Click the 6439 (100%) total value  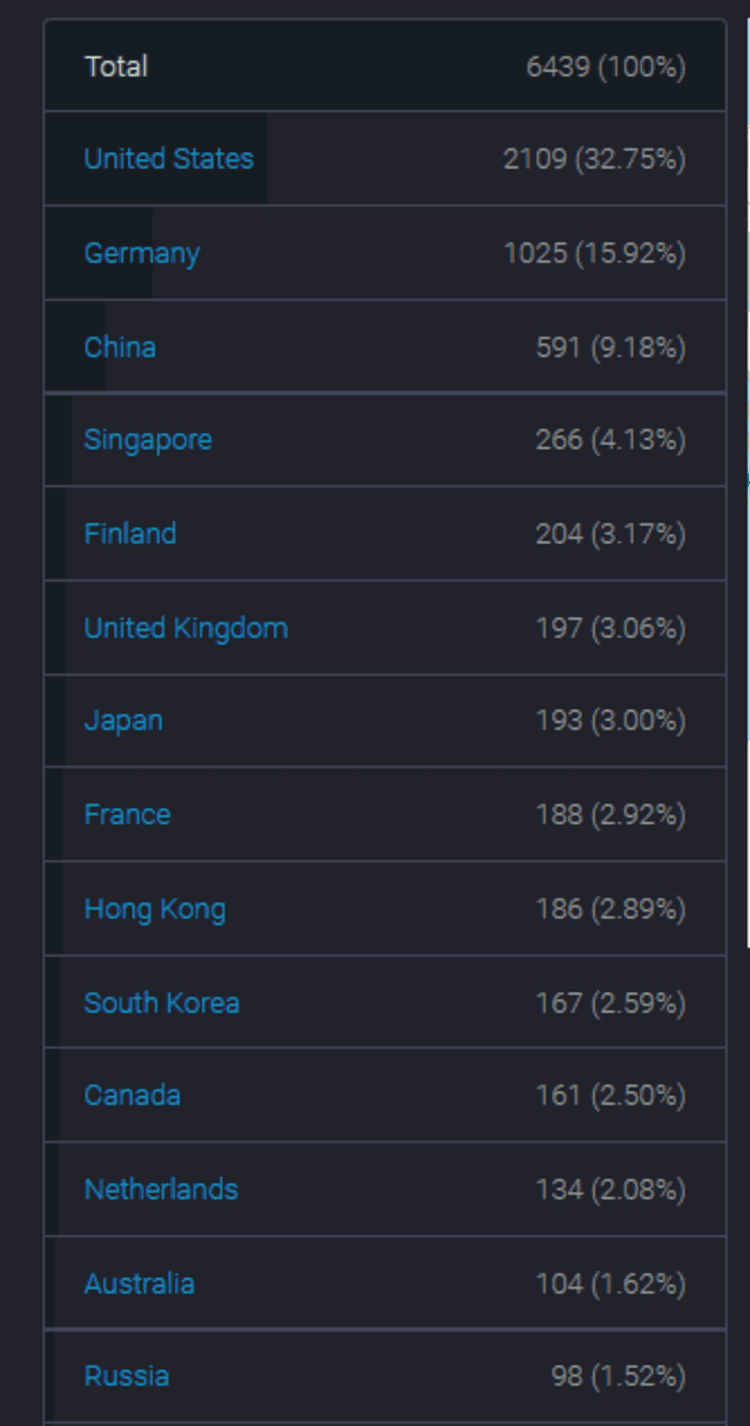pyautogui.click(x=606, y=67)
